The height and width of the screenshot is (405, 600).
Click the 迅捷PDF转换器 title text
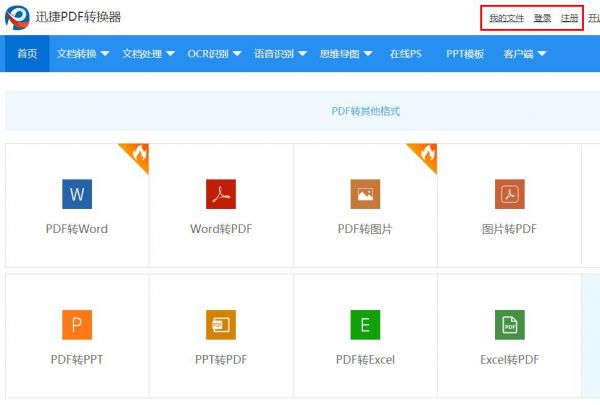tap(78, 17)
